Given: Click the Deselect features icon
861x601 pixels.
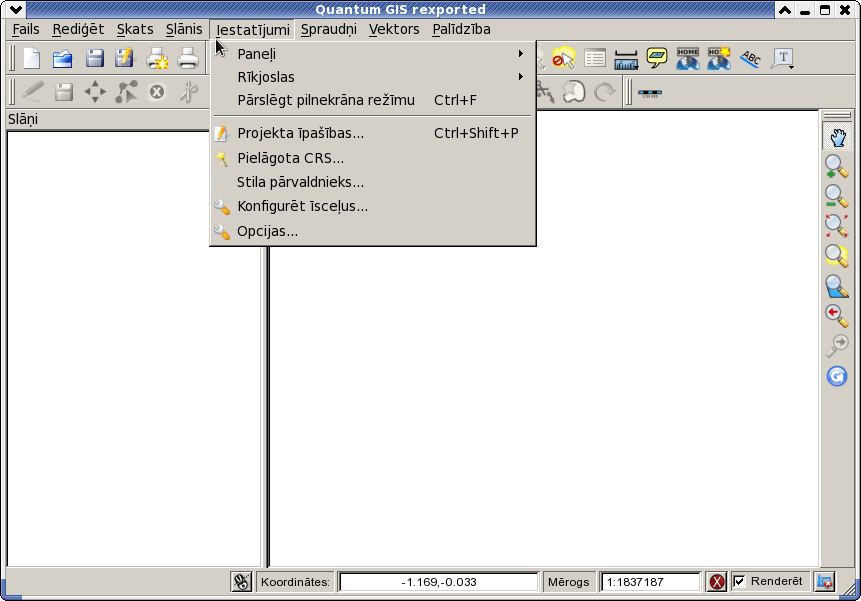Looking at the screenshot, I should (563, 58).
